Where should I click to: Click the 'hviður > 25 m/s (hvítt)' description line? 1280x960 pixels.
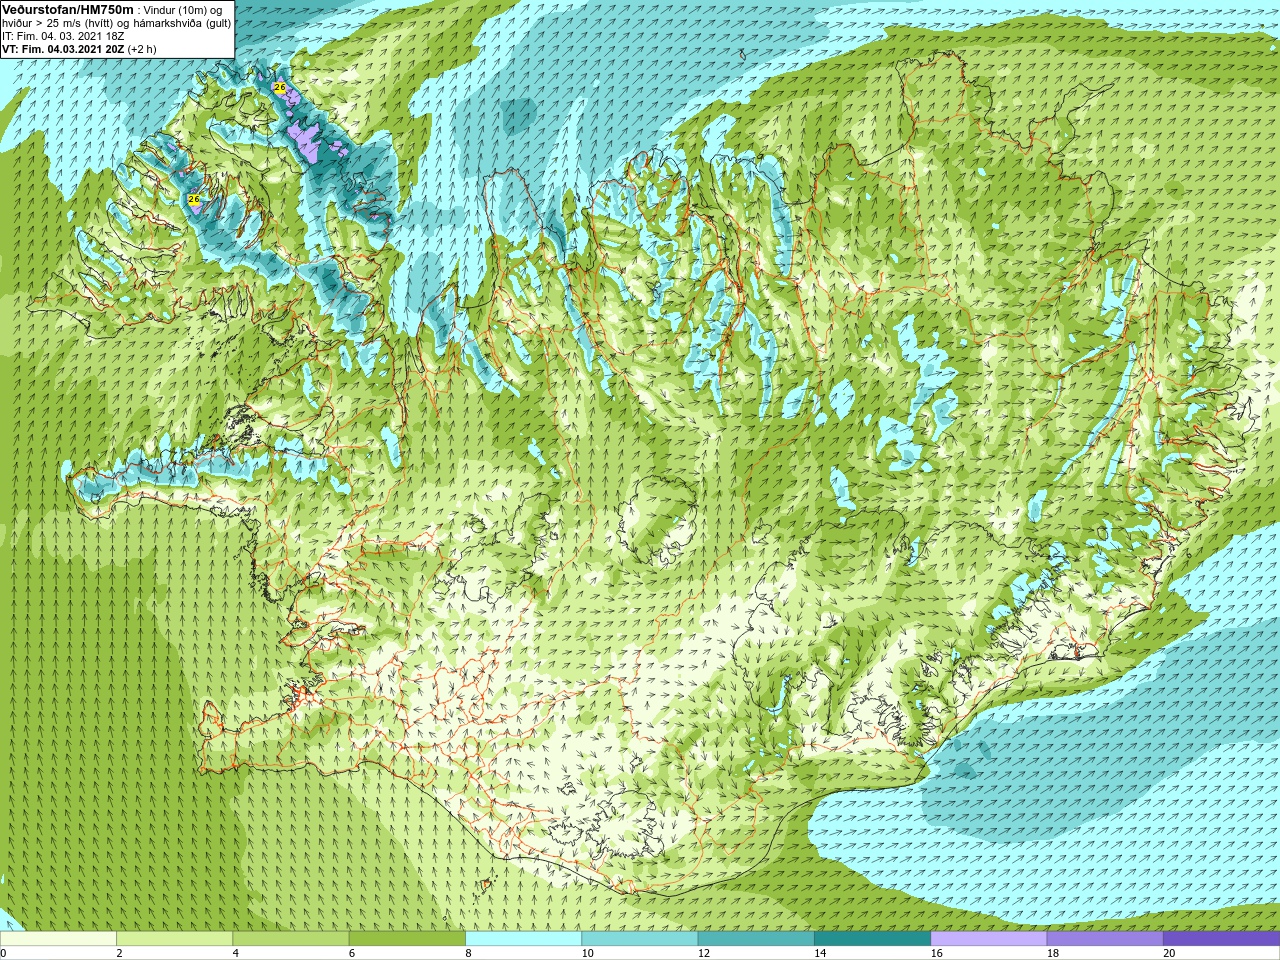[x=116, y=22]
